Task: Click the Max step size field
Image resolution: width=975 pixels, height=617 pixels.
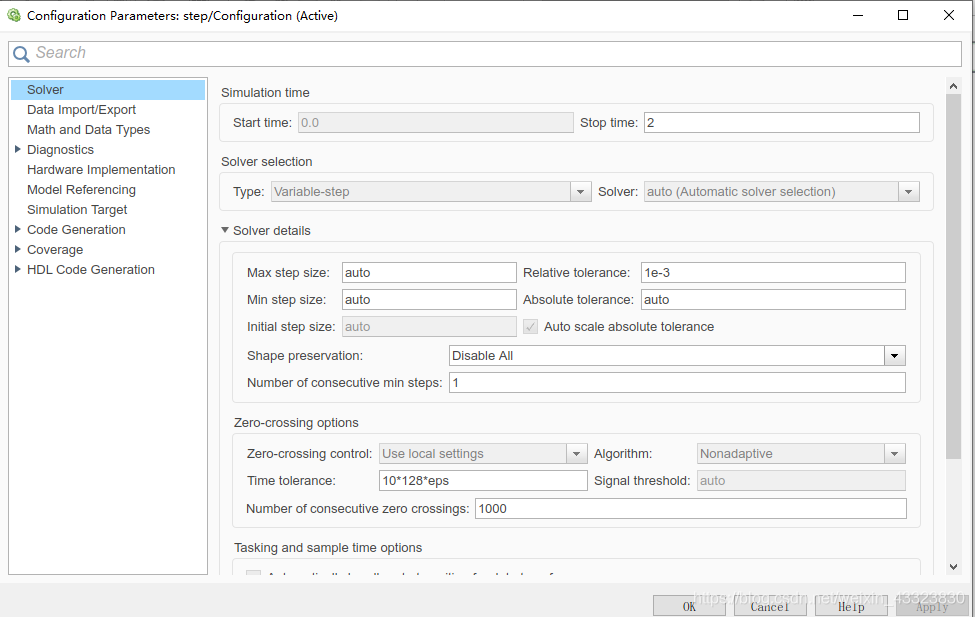Action: click(429, 272)
